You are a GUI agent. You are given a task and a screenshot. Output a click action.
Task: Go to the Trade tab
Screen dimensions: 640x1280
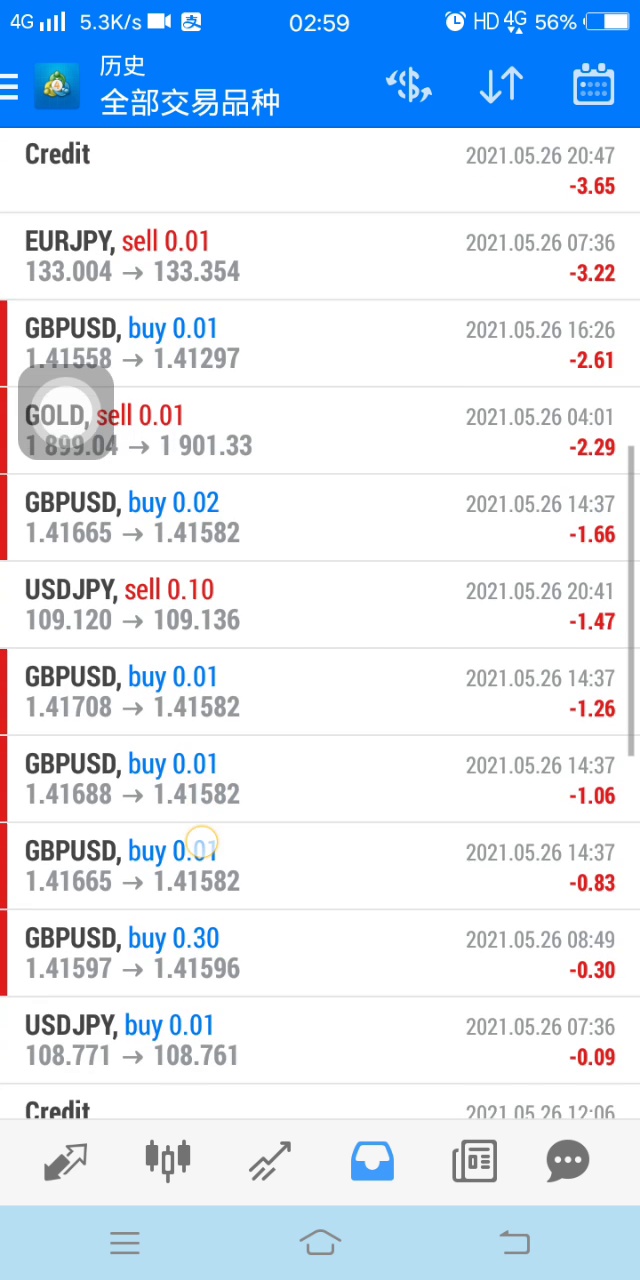[270, 1161]
